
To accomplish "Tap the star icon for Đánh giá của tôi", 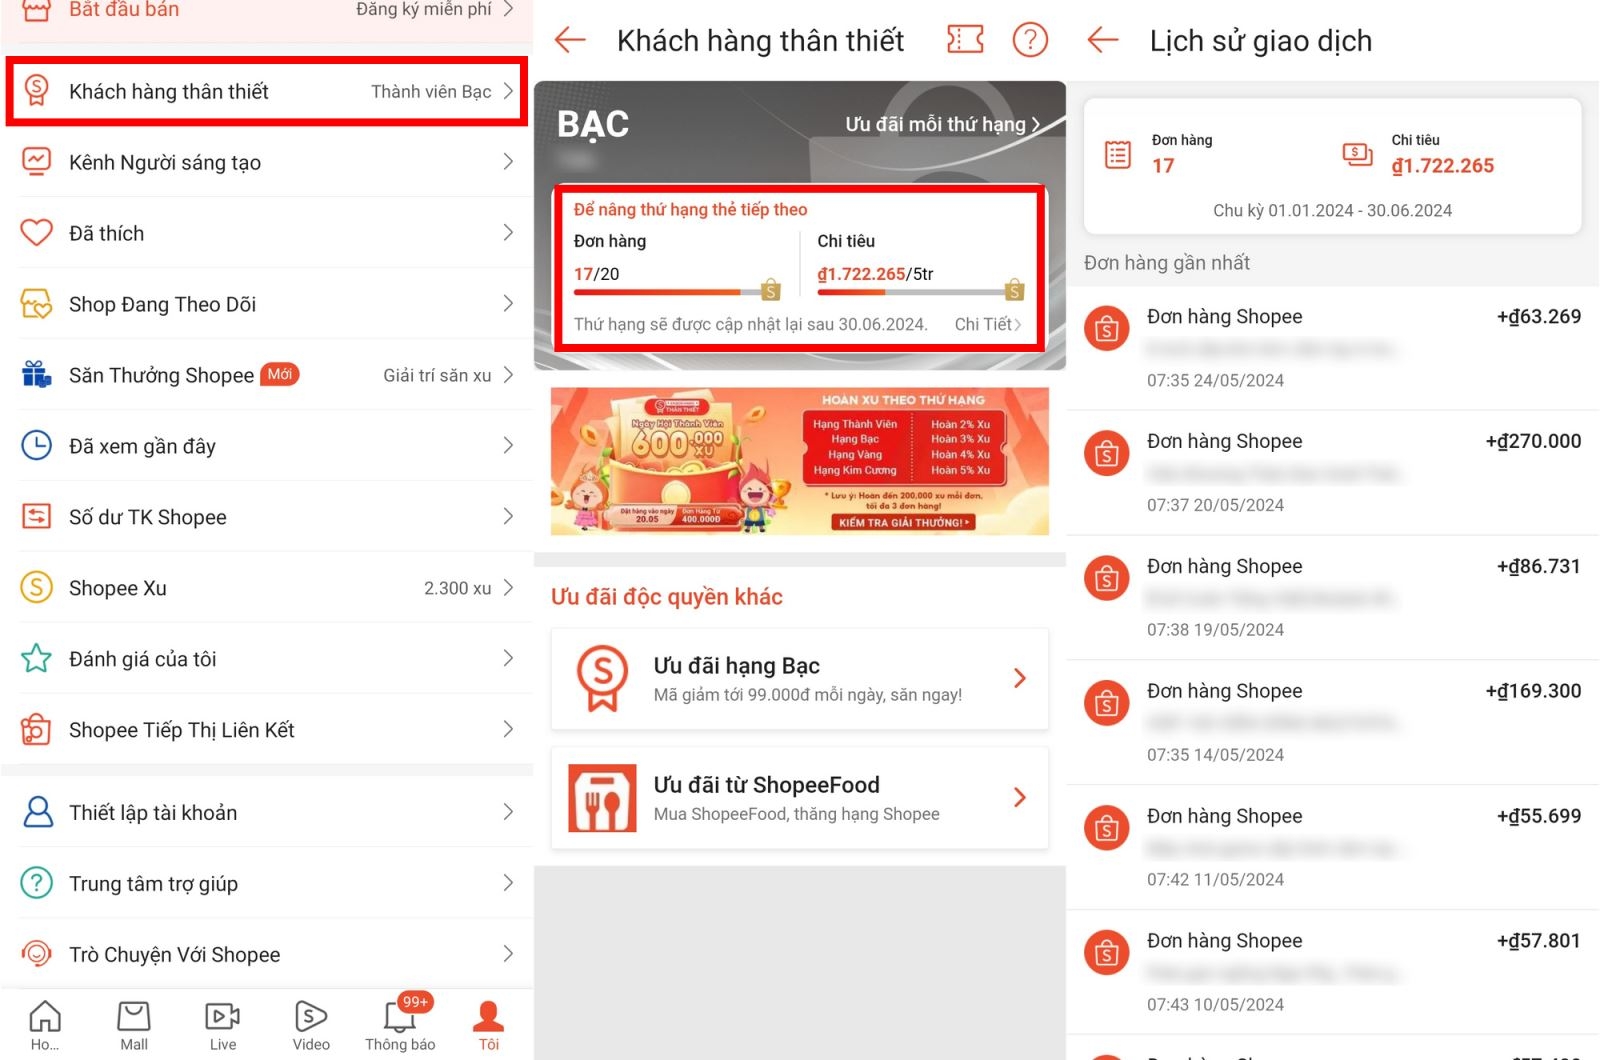I will point(37,659).
